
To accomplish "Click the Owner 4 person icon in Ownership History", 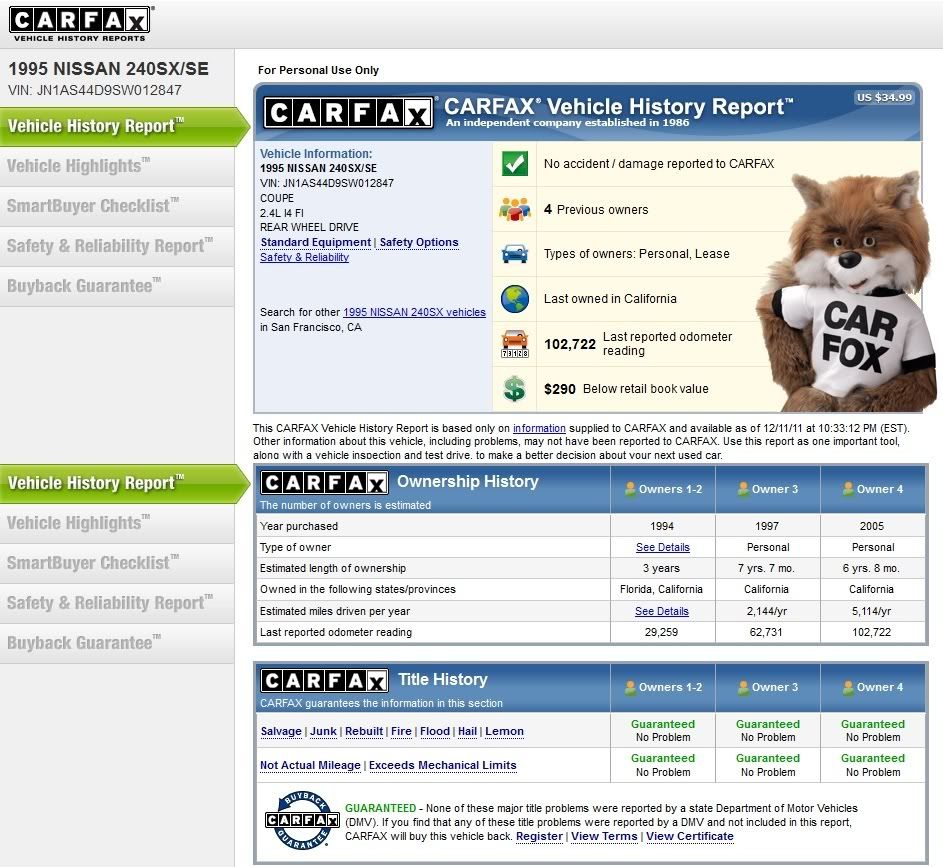I will 848,489.
